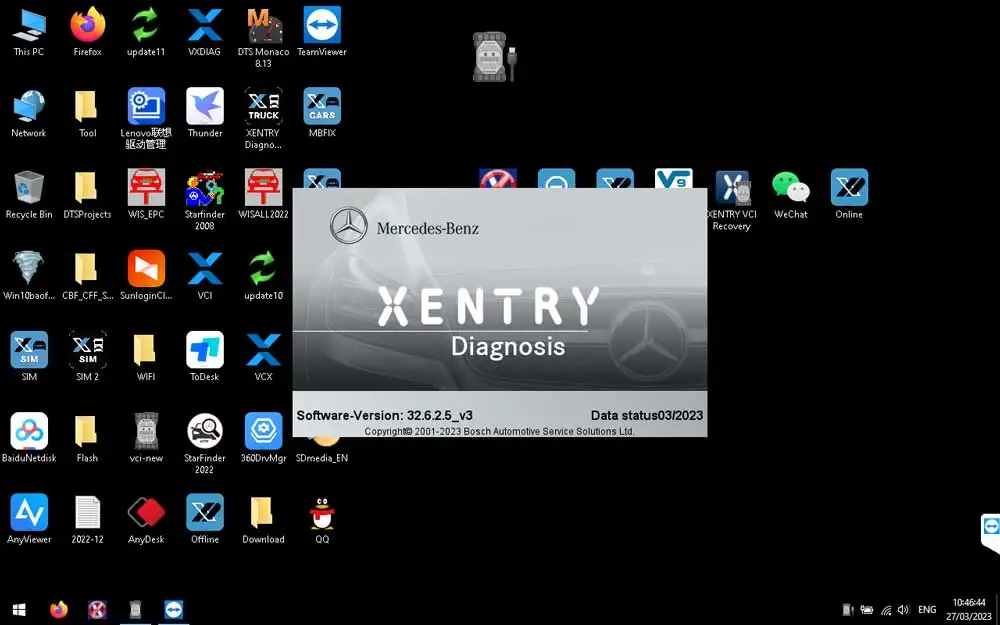This screenshot has height=625, width=1000.
Task: Launch the QQ penguin icon
Action: coord(322,518)
